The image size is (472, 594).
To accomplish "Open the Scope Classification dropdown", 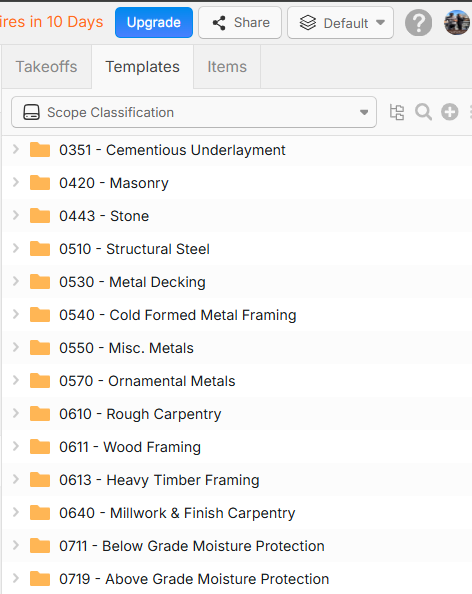I will 194,112.
